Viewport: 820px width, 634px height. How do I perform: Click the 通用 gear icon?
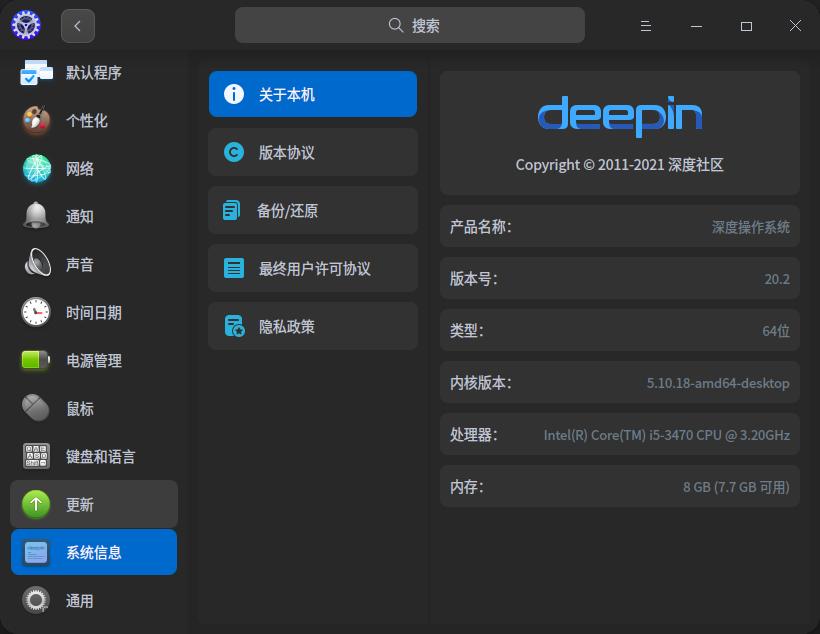coord(36,600)
